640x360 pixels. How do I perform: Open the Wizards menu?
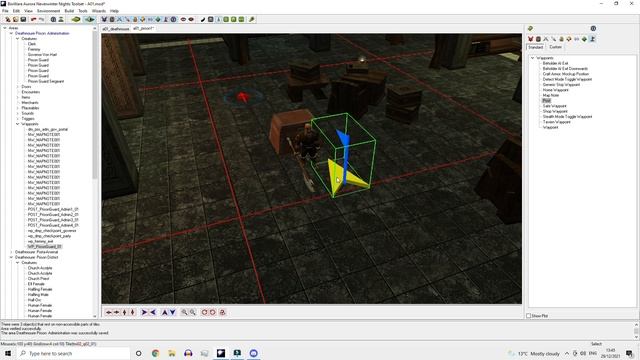click(98, 11)
